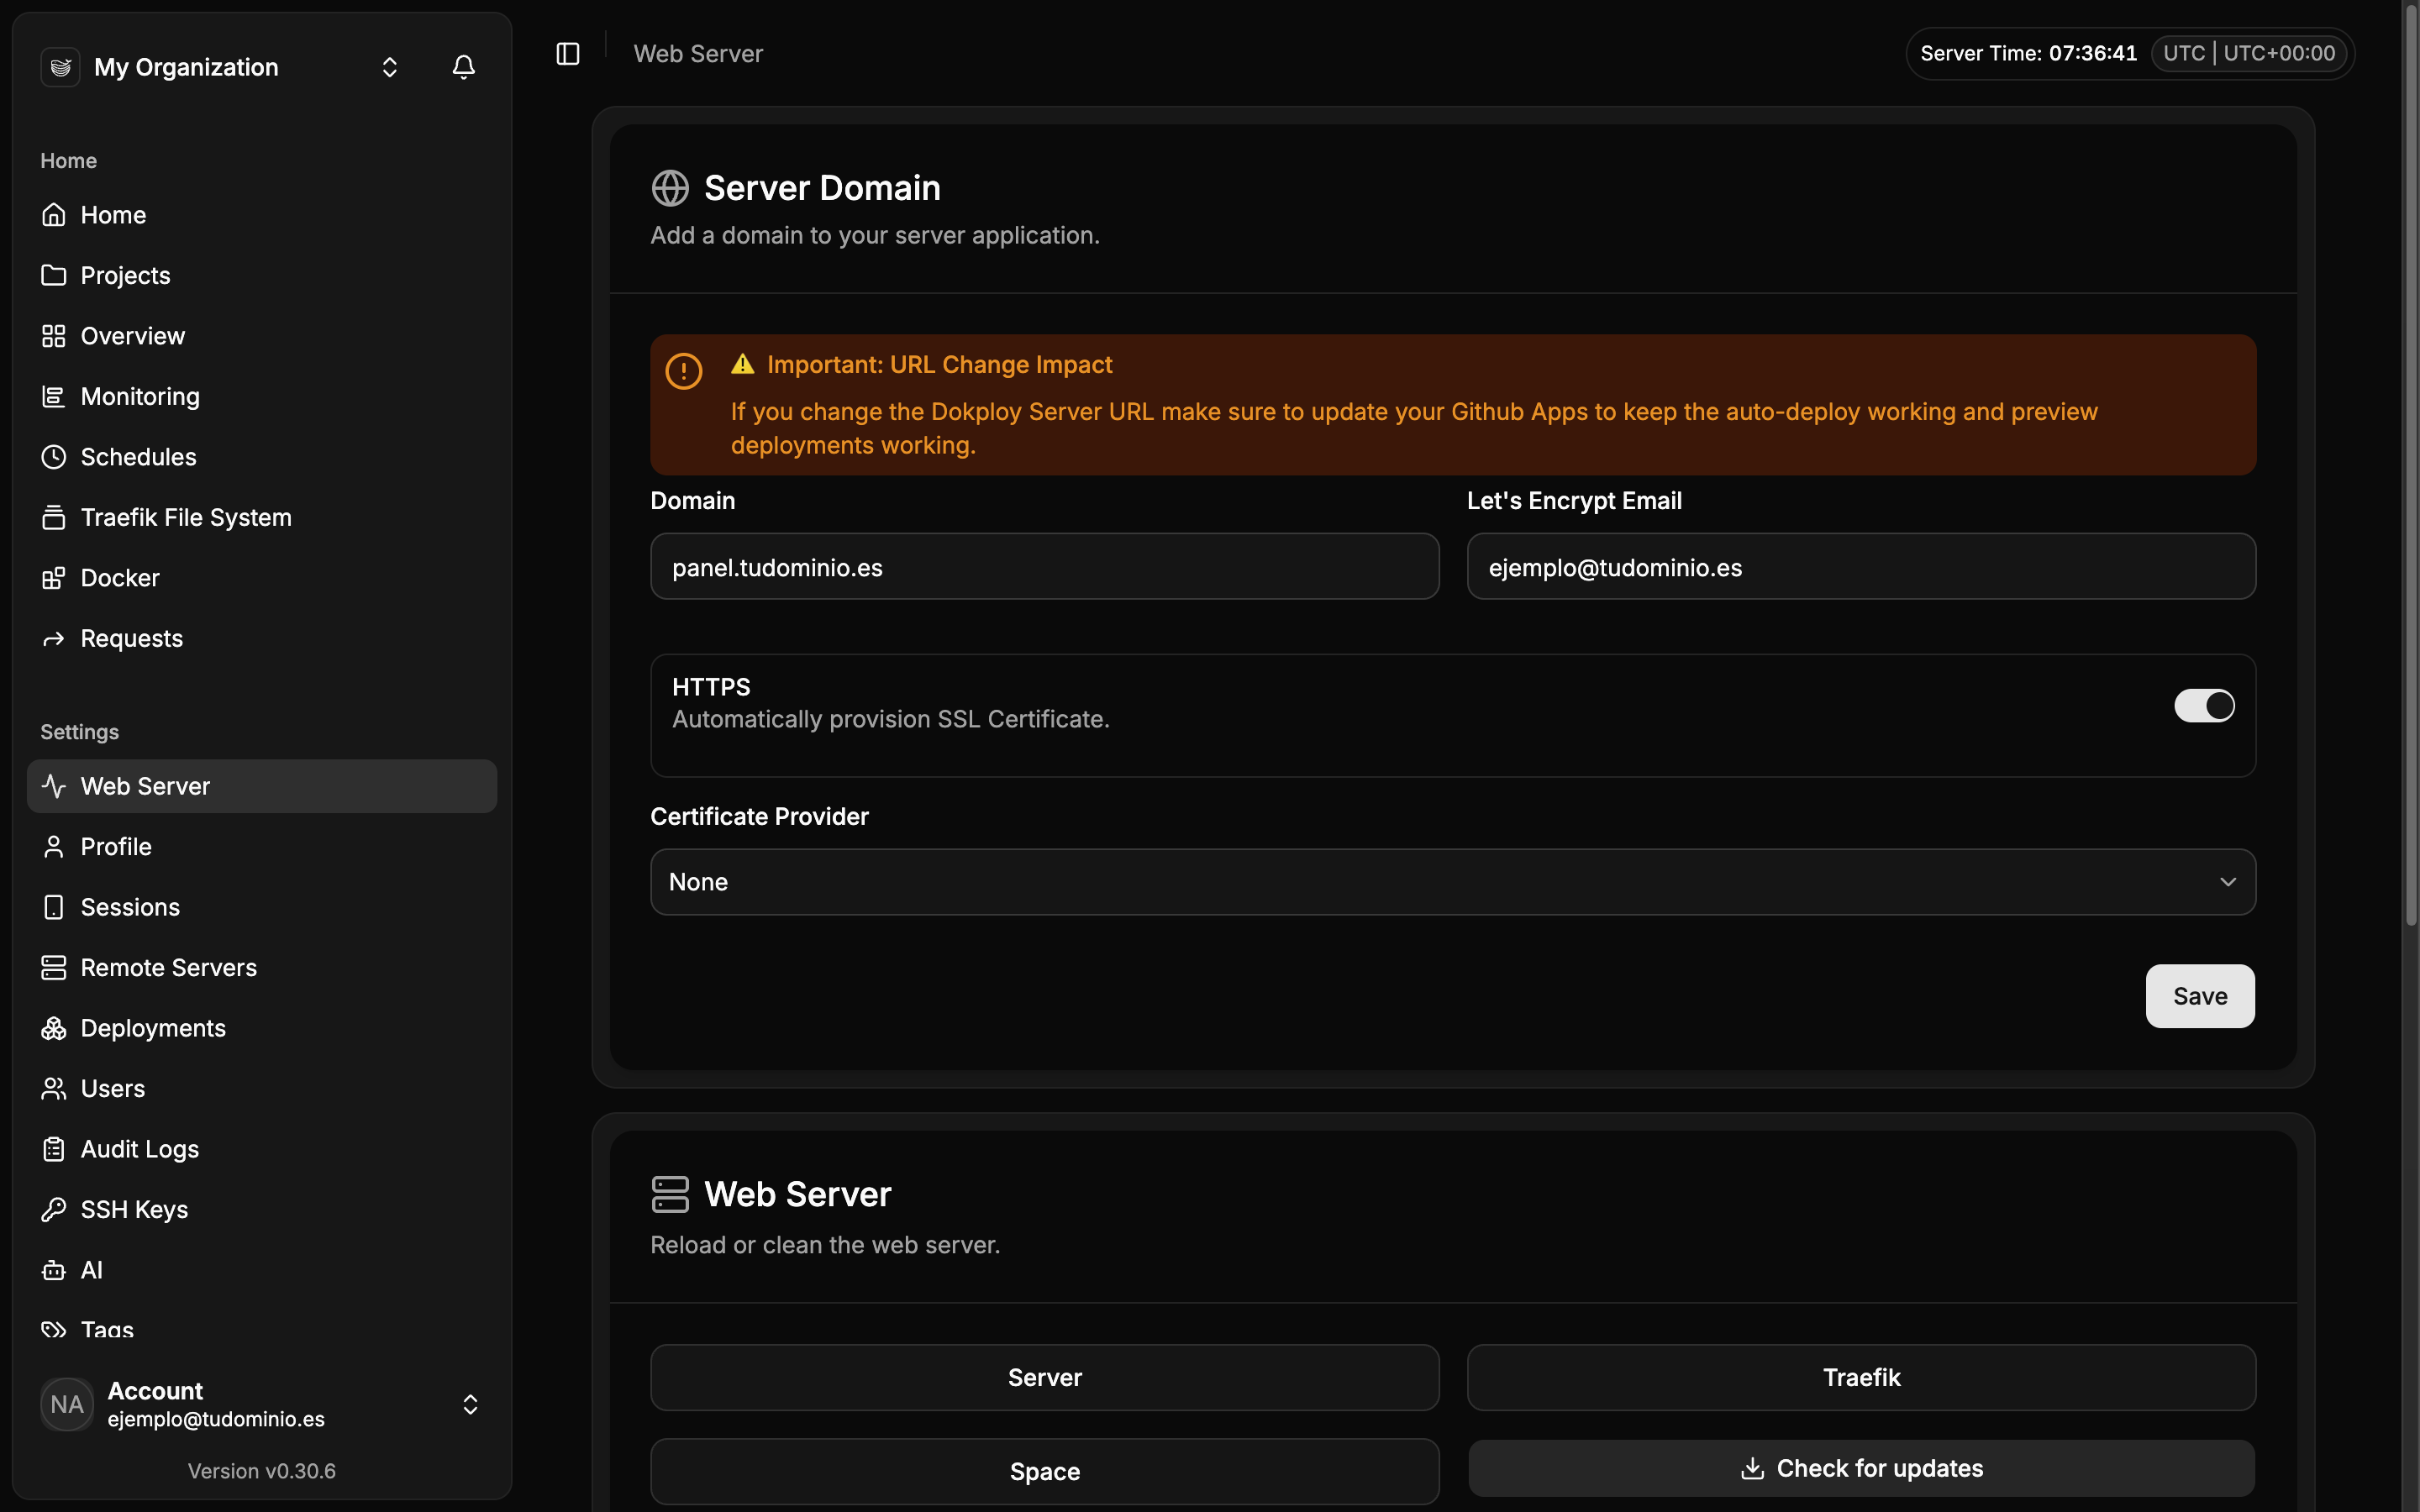Click Important: URL Change Impact heading
2420x1512 pixels.
[939, 365]
